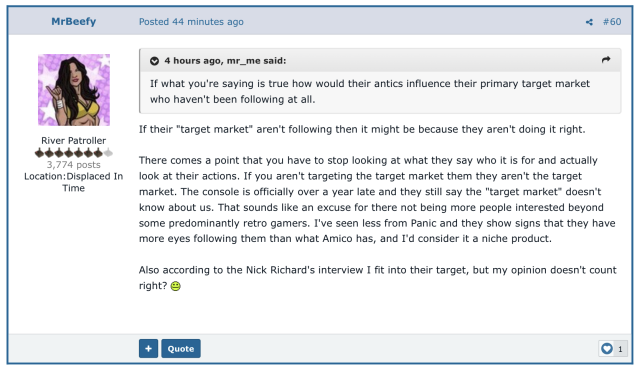640x370 pixels.
Task: Open post number #60 permalink
Action: [x=612, y=22]
